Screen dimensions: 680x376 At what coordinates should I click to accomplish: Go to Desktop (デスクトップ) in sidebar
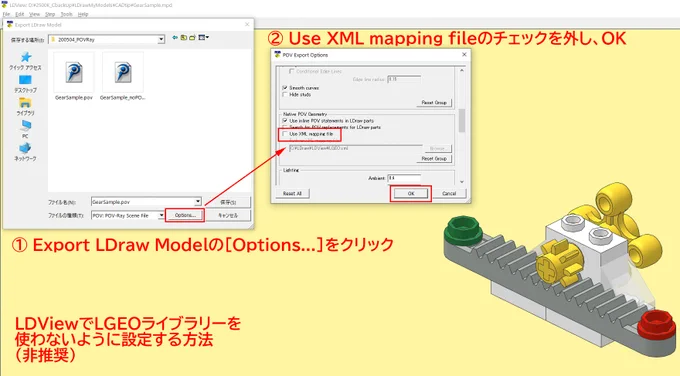click(x=25, y=84)
